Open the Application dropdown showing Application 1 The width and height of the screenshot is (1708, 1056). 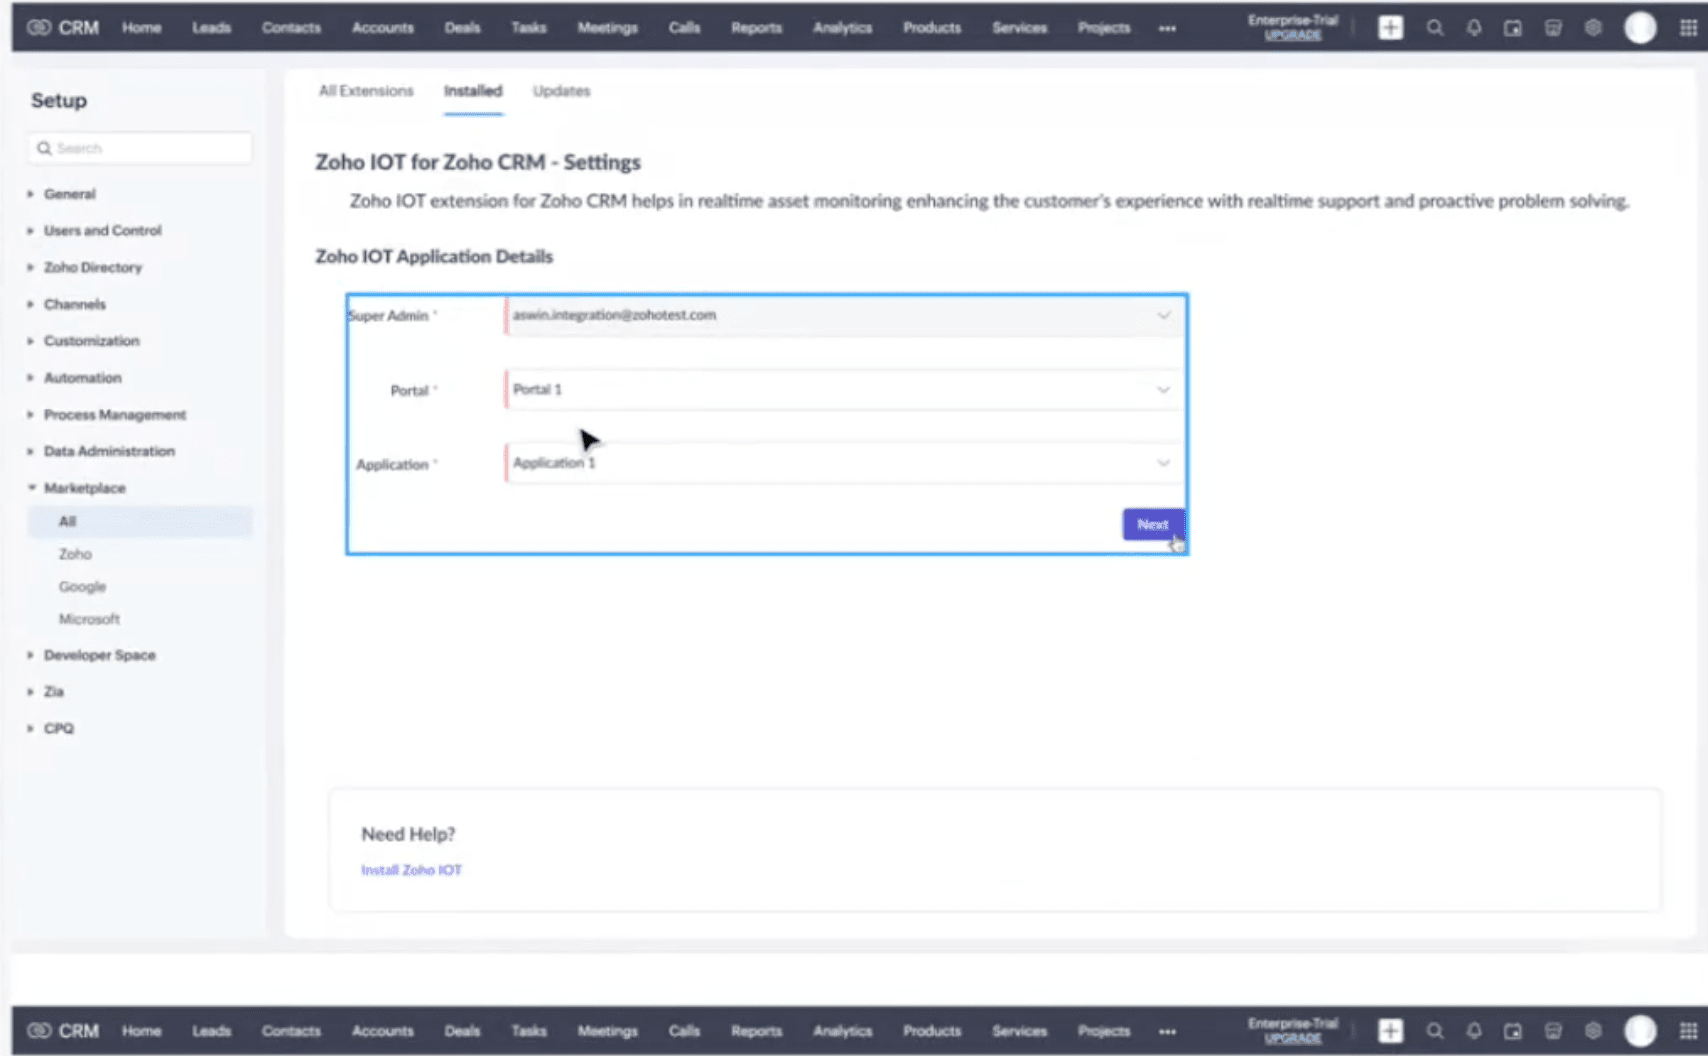(x=845, y=463)
